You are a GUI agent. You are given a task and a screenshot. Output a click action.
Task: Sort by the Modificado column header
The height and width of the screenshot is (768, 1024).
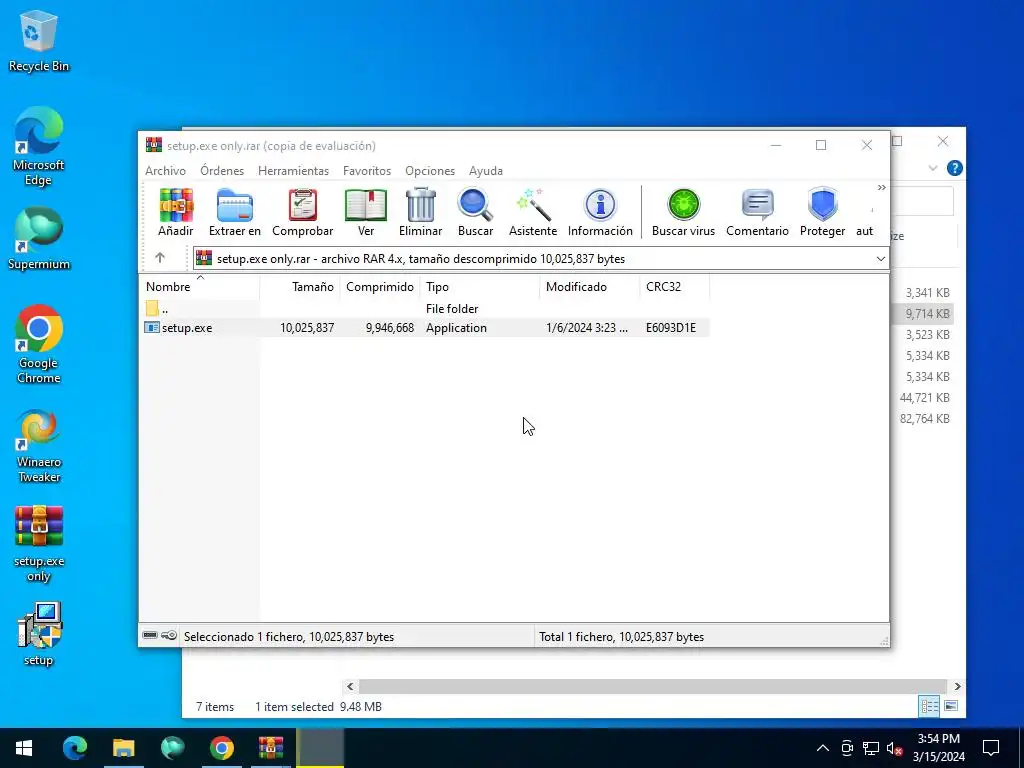pyautogui.click(x=590, y=287)
